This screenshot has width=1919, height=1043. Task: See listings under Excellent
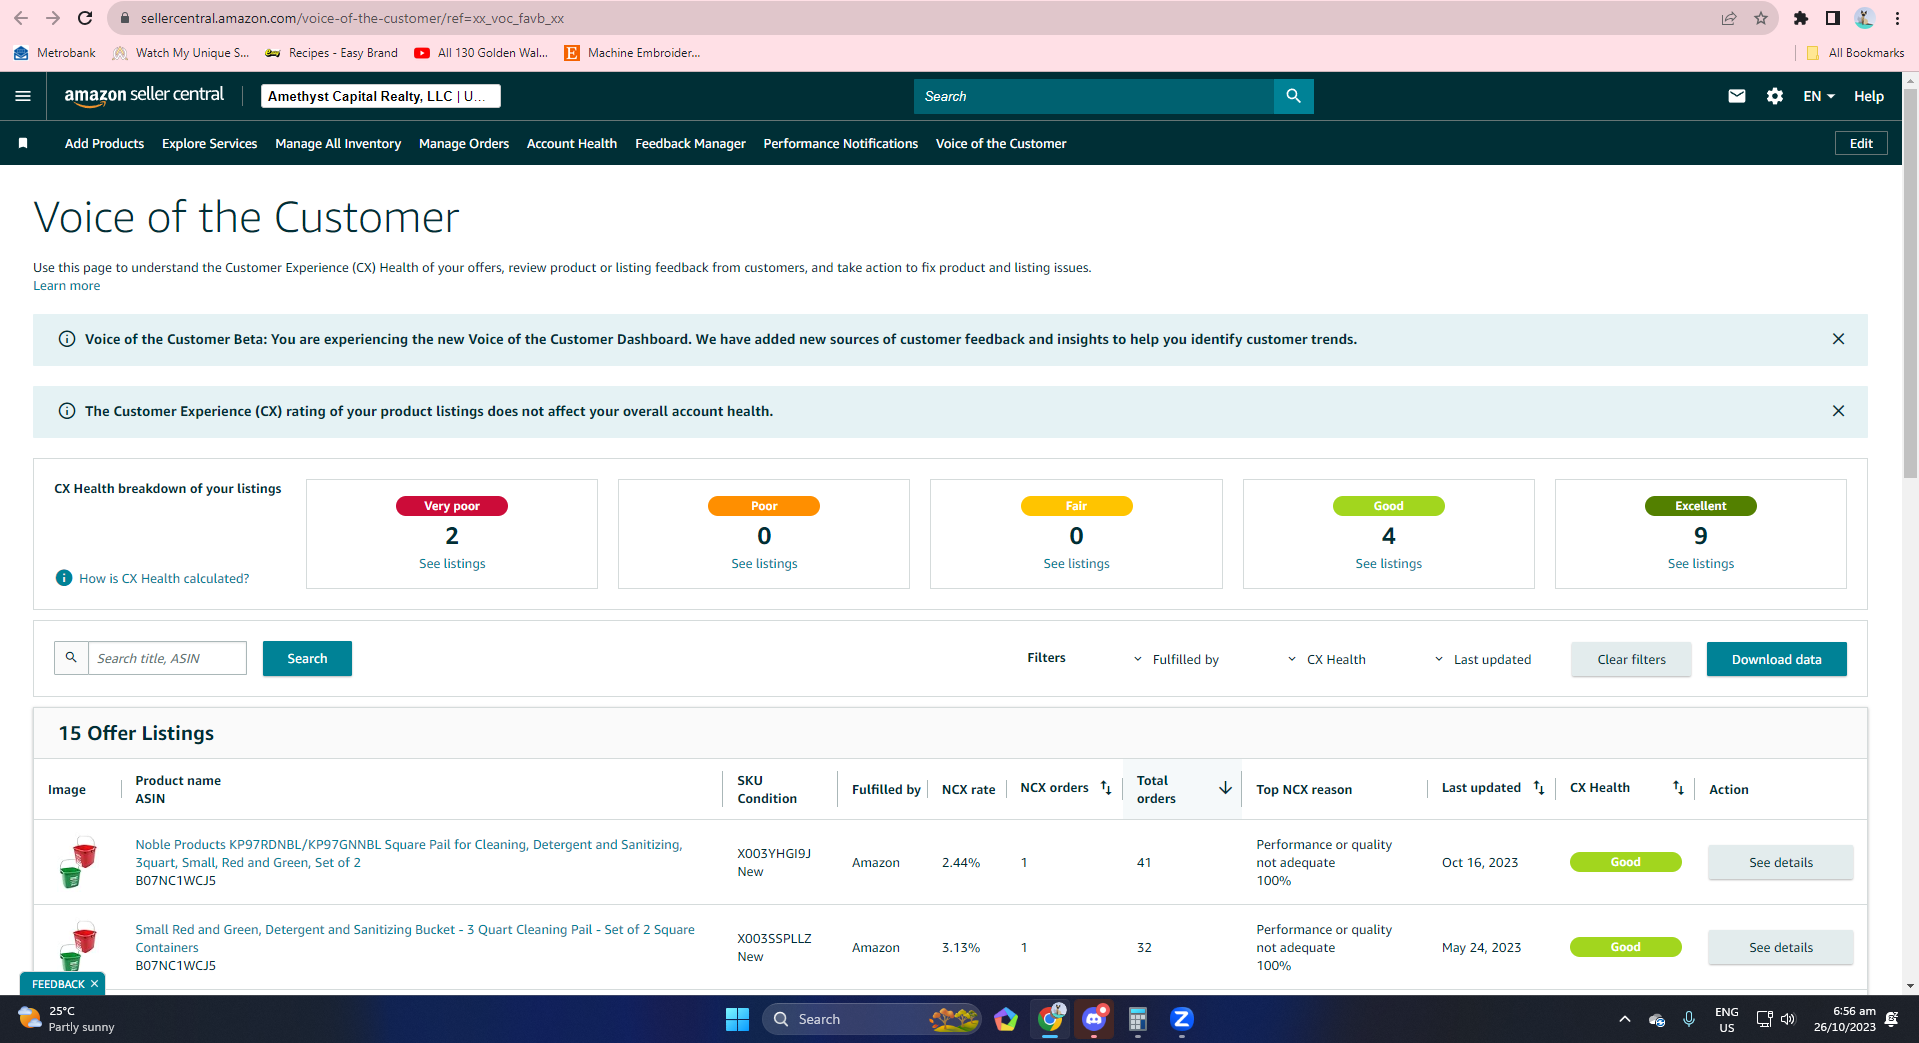coord(1700,564)
